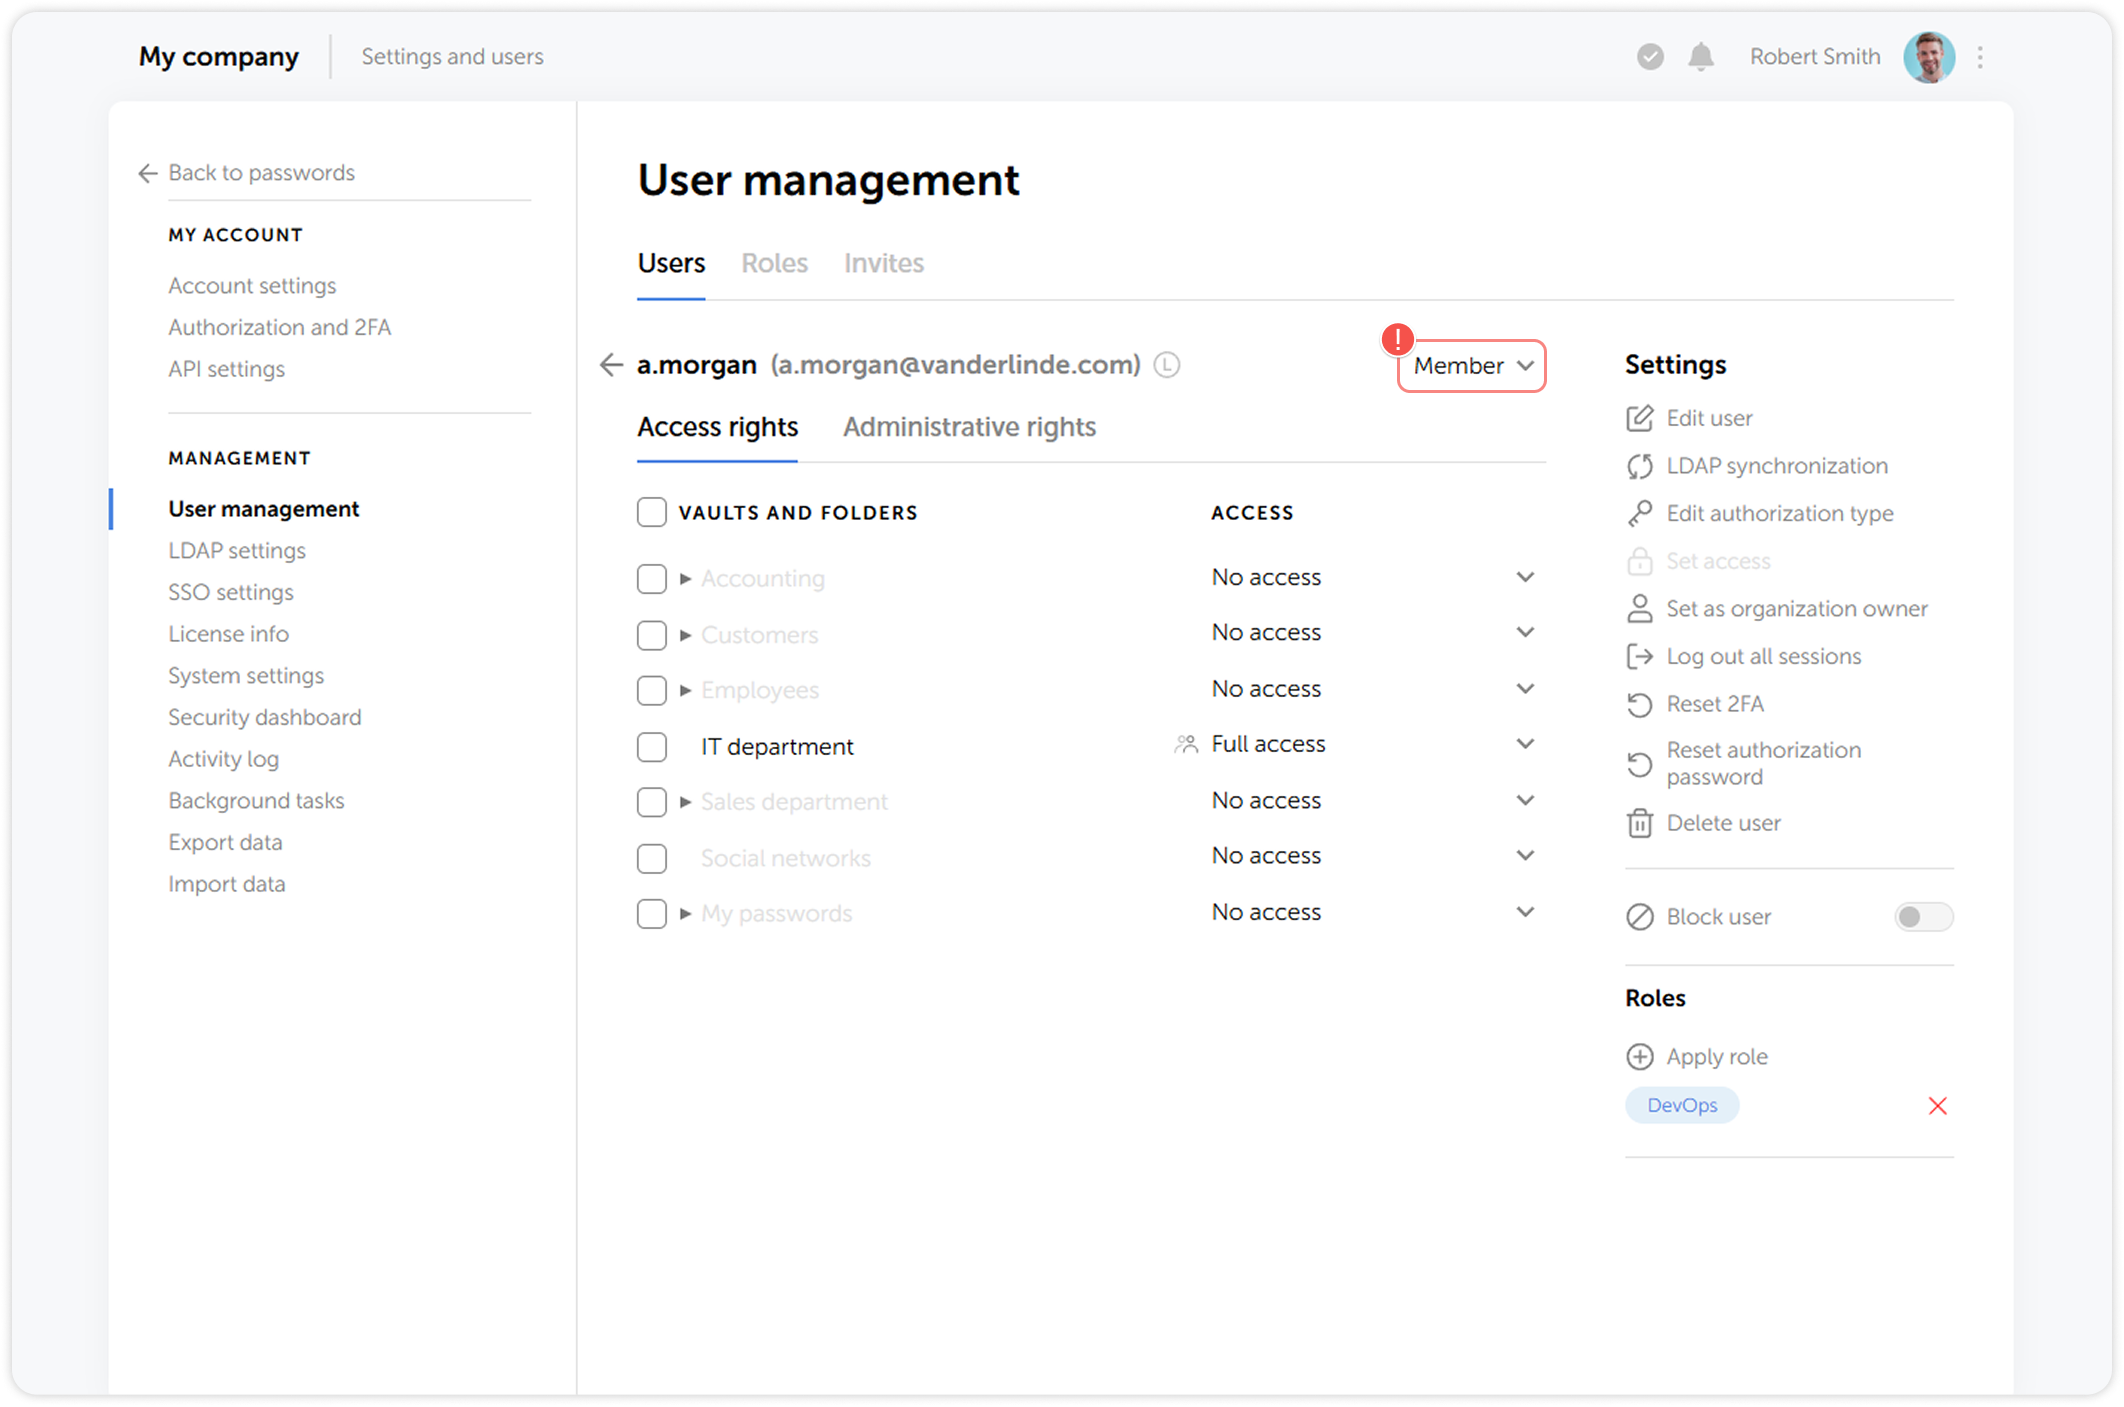
Task: Select all vaults via header checkbox
Action: tap(652, 511)
